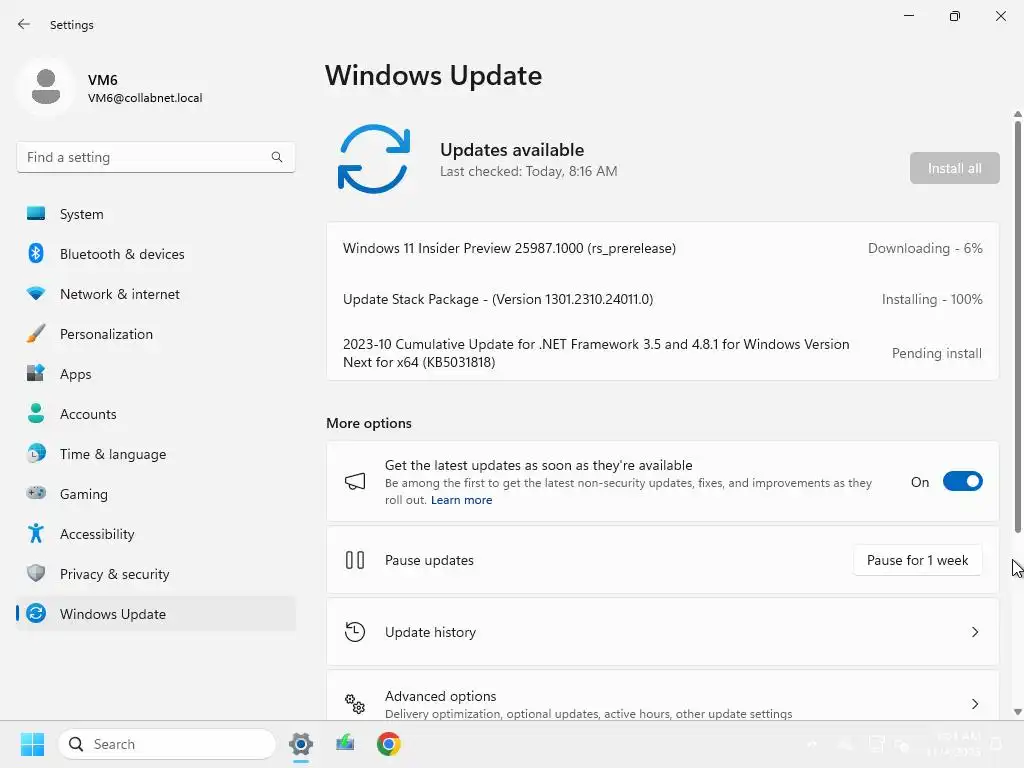Viewport: 1024px width, 768px height.
Task: Go back using the Settings back arrow
Action: 24,24
